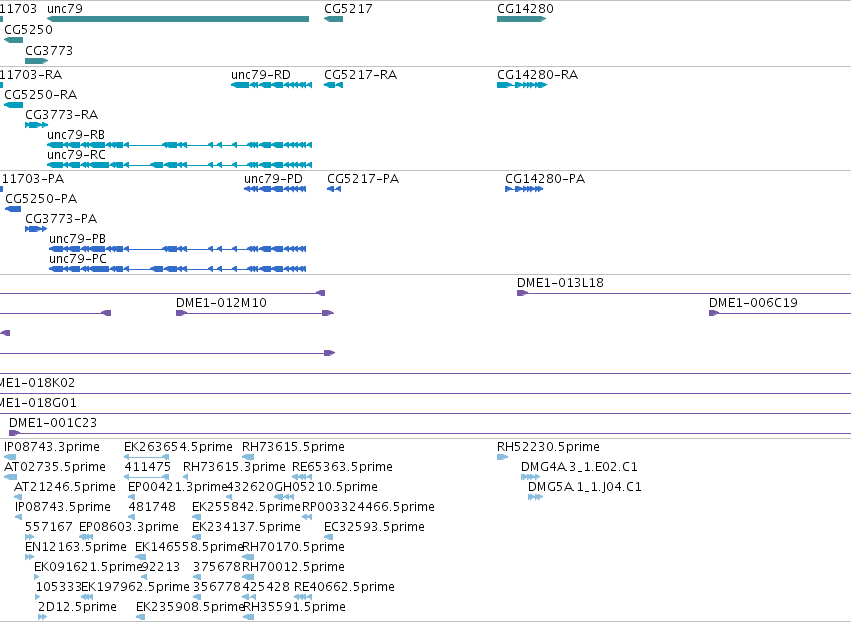
Task: Click the 356778 EST label
Action: click(x=217, y=587)
